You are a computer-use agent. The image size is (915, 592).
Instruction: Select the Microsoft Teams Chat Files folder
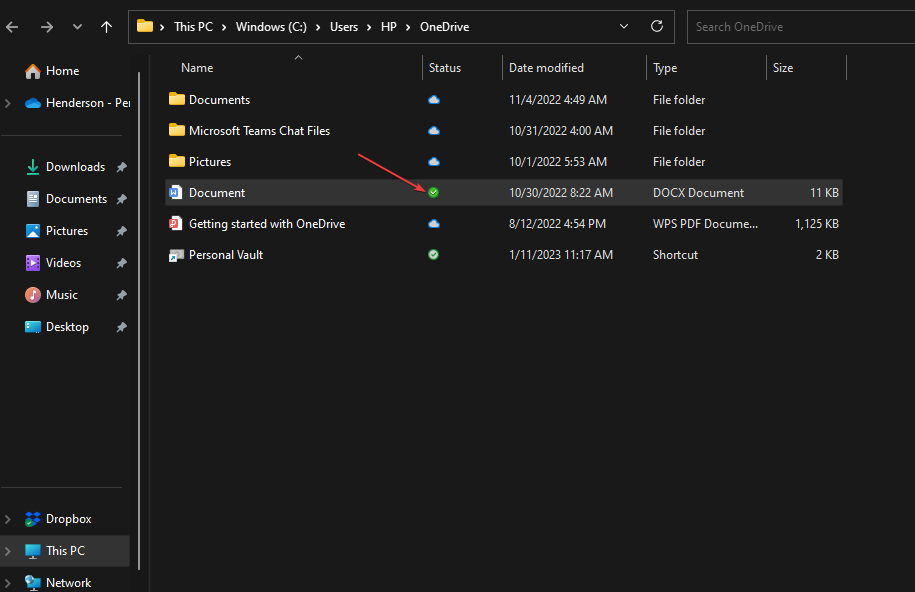[x=259, y=131]
